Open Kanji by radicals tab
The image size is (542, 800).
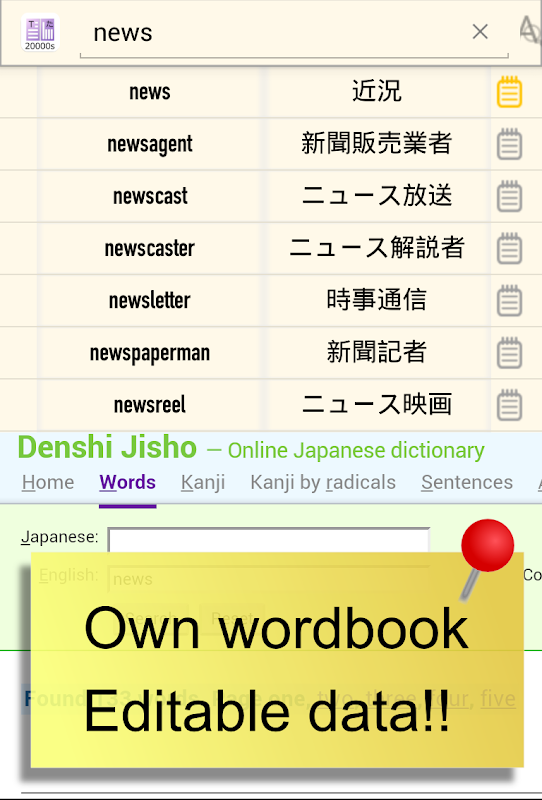323,482
